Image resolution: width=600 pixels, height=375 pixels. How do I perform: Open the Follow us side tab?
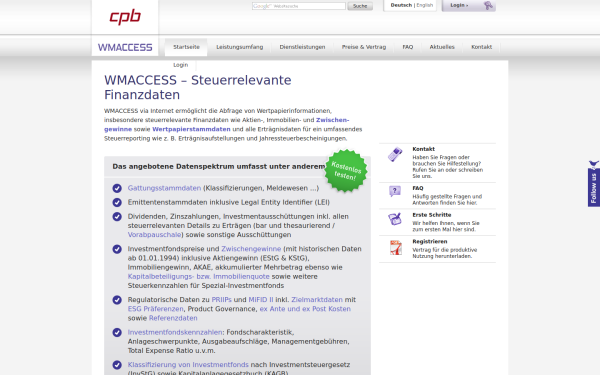[594, 184]
